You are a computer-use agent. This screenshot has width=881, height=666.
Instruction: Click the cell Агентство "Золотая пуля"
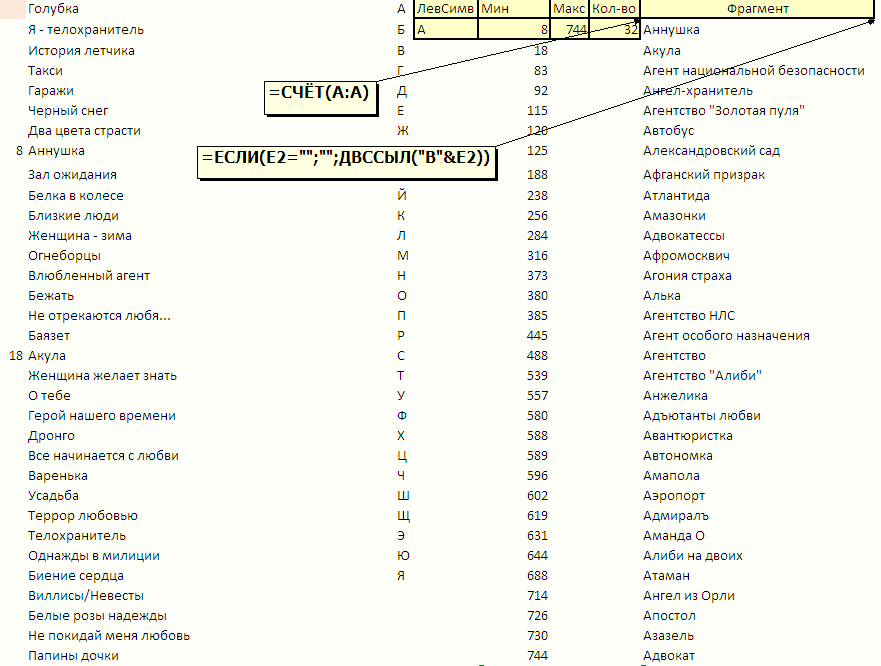pos(724,111)
